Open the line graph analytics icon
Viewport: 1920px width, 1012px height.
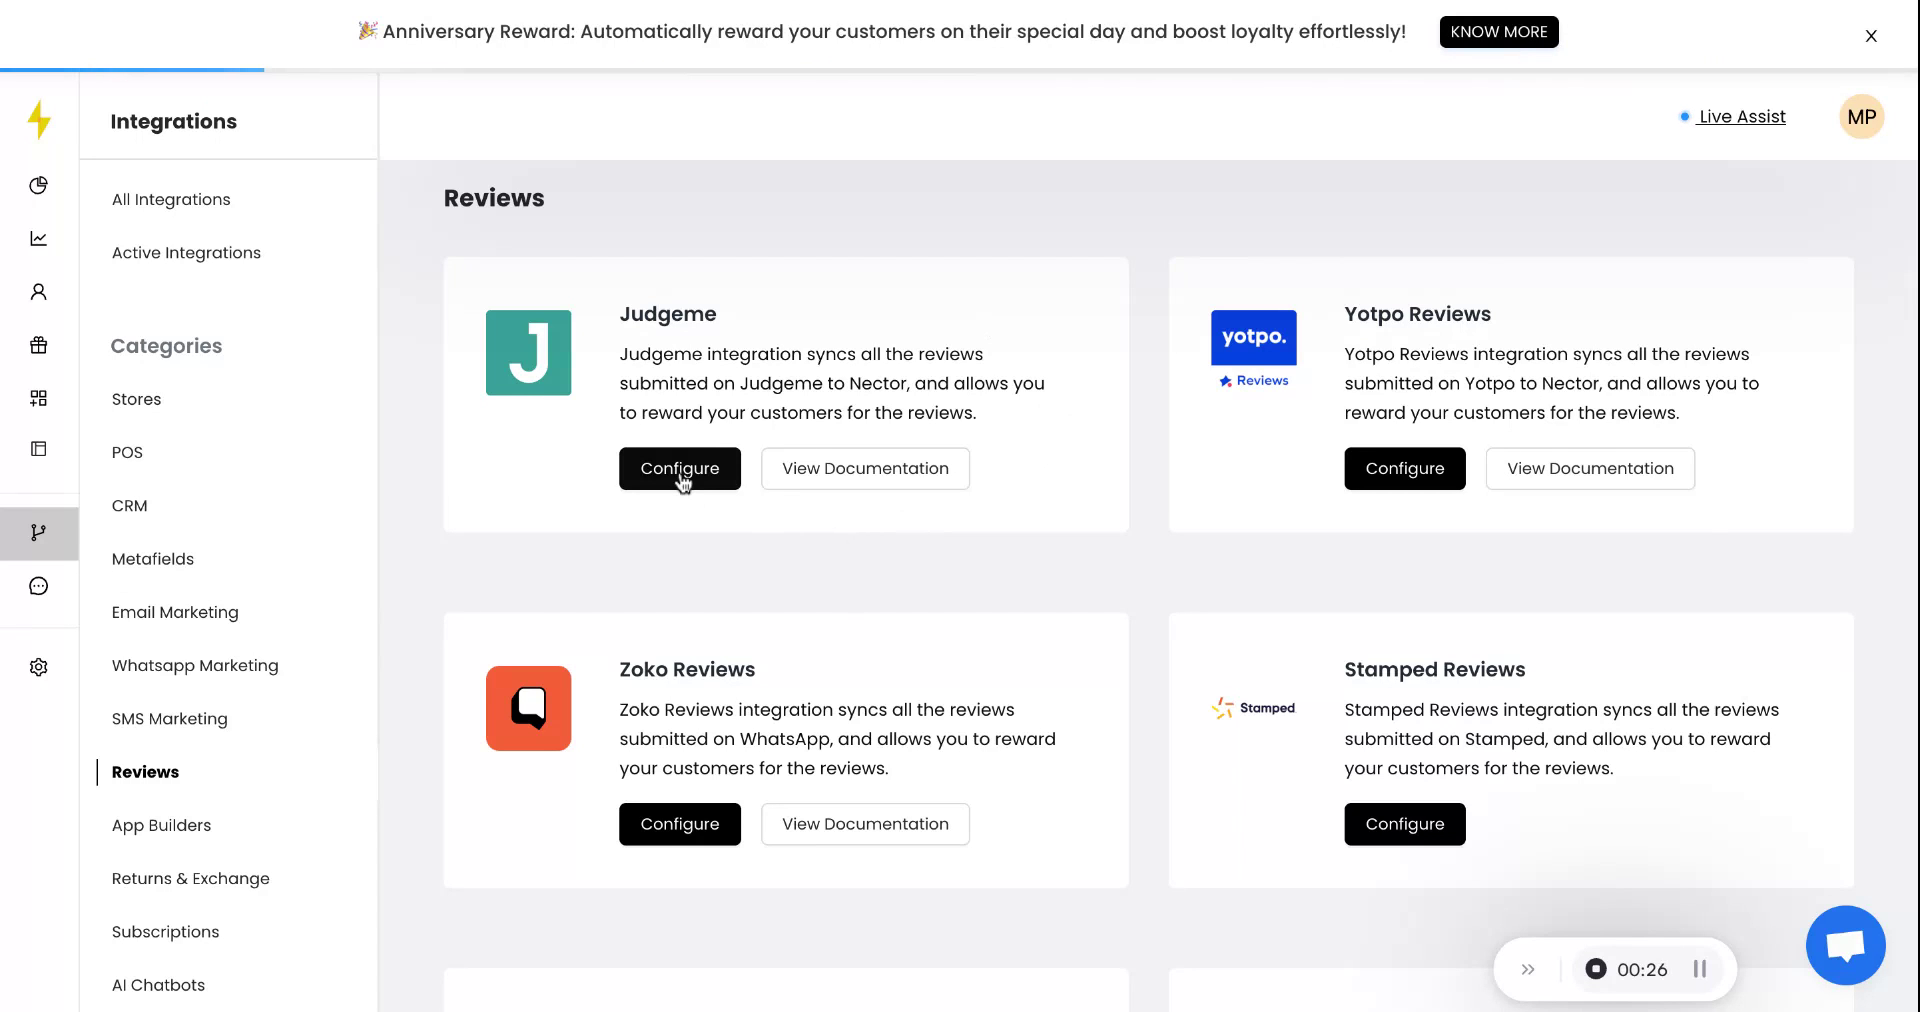point(39,238)
